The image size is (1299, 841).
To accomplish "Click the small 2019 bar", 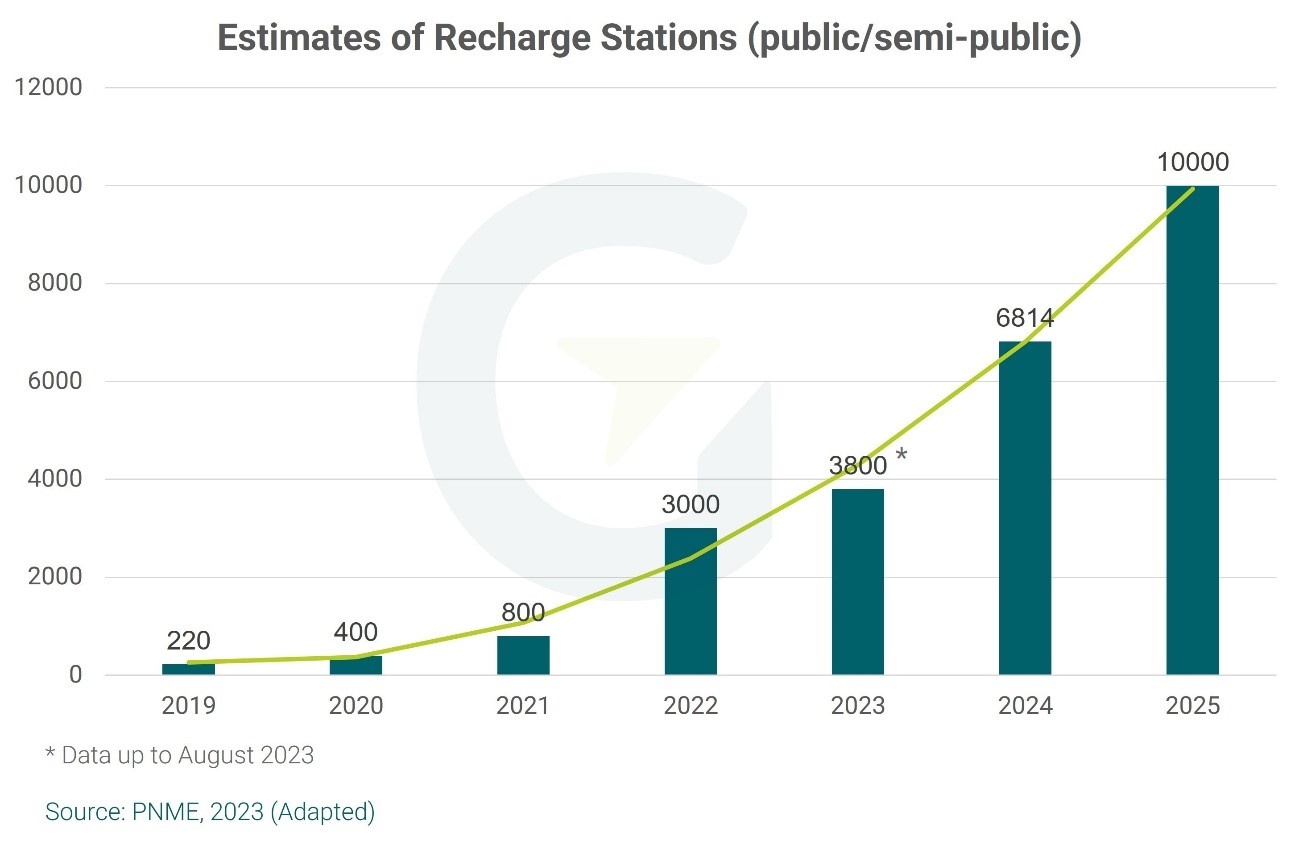I will [x=189, y=669].
